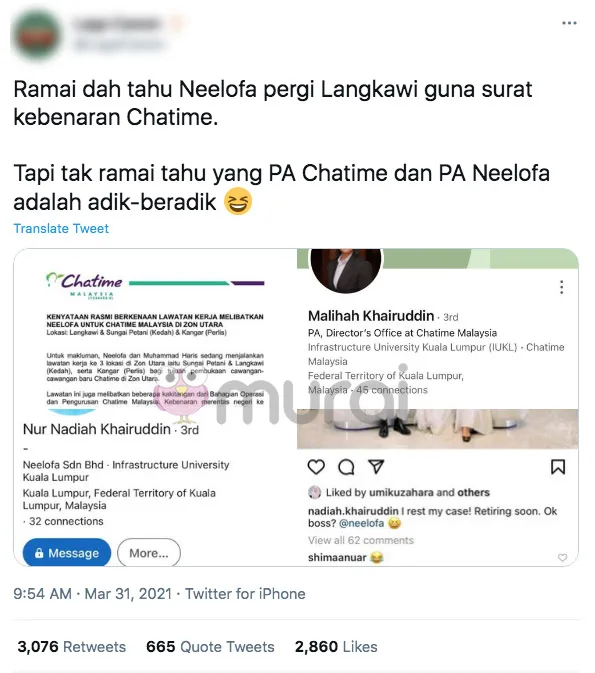Open the tweet's three-dot more menu

click(x=569, y=23)
